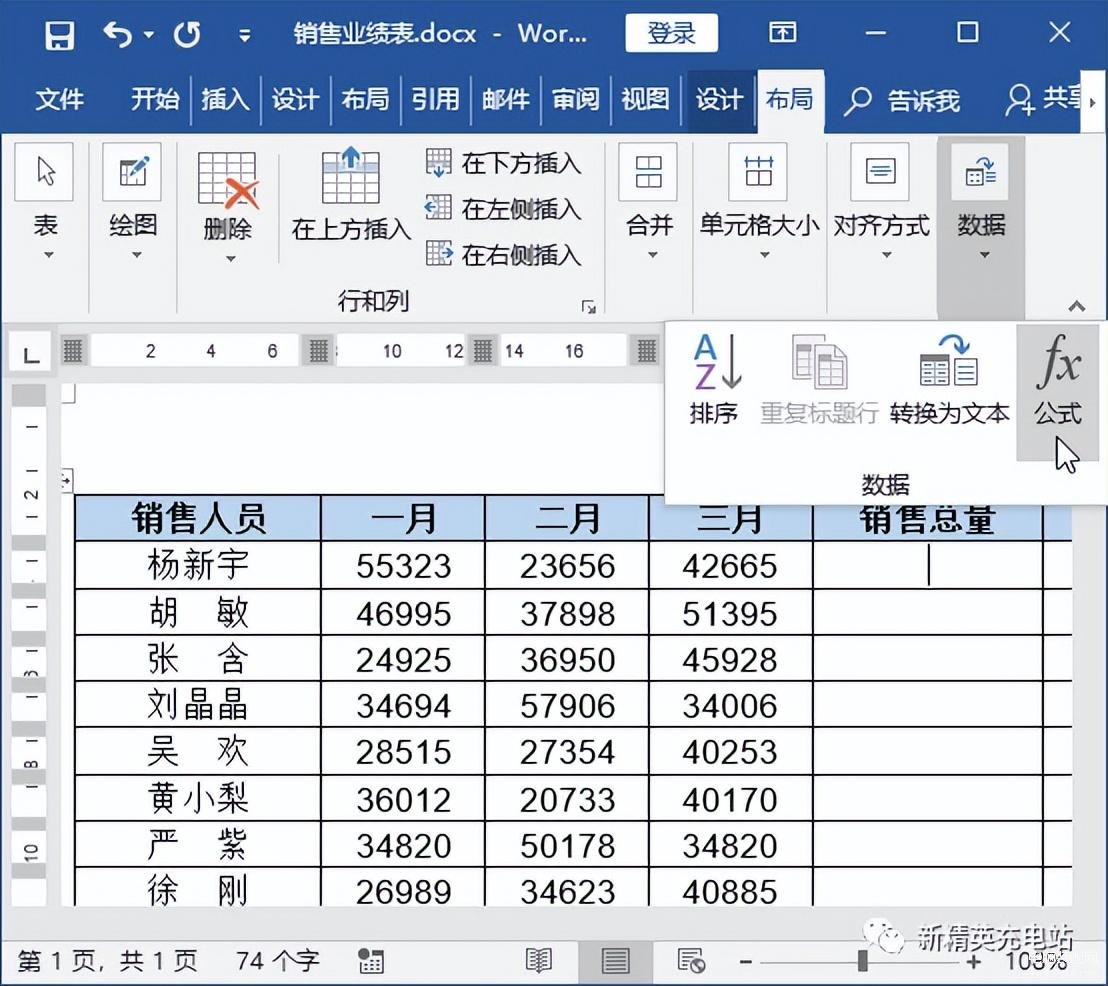The image size is (1108, 986).
Task: Expand the 合并 group dropdown
Action: tap(649, 202)
